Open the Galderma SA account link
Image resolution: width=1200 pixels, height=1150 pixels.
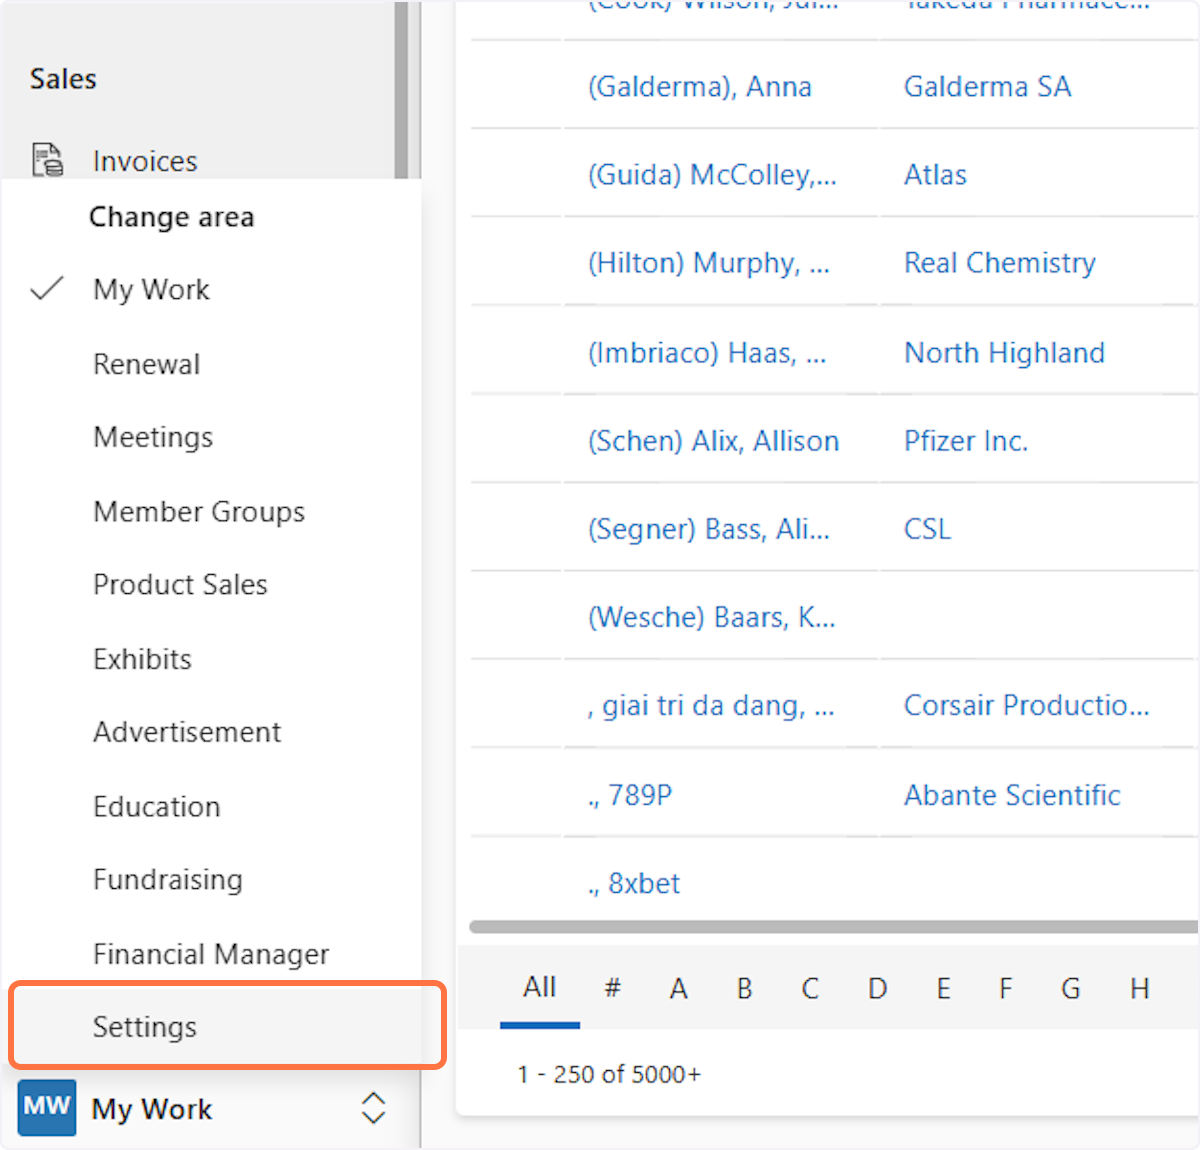click(x=987, y=87)
